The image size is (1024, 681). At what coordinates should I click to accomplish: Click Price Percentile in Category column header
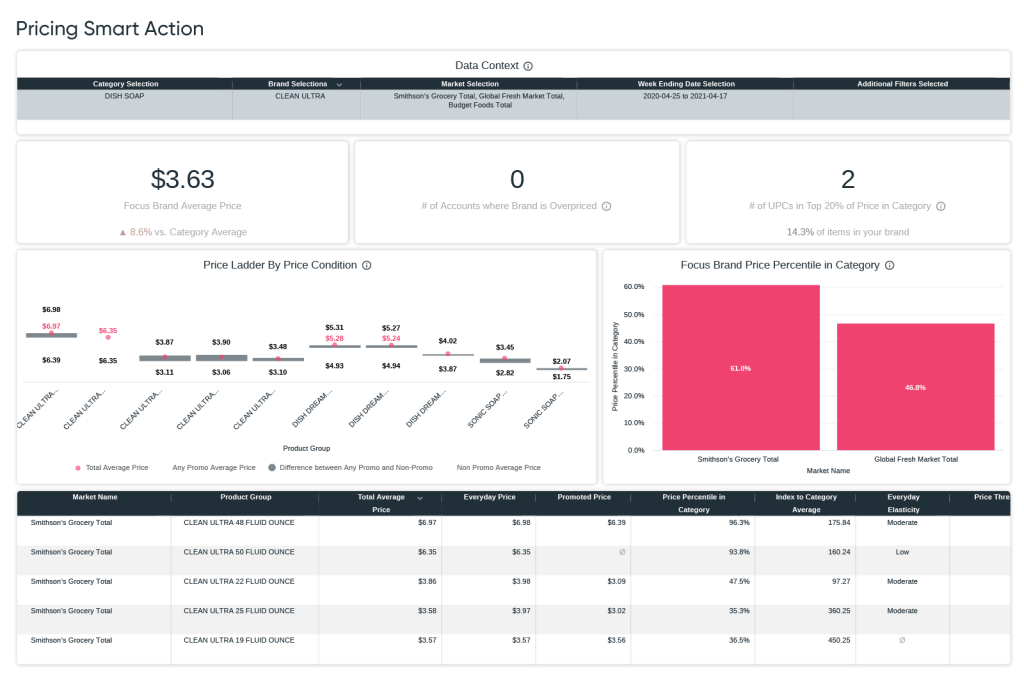click(694, 503)
